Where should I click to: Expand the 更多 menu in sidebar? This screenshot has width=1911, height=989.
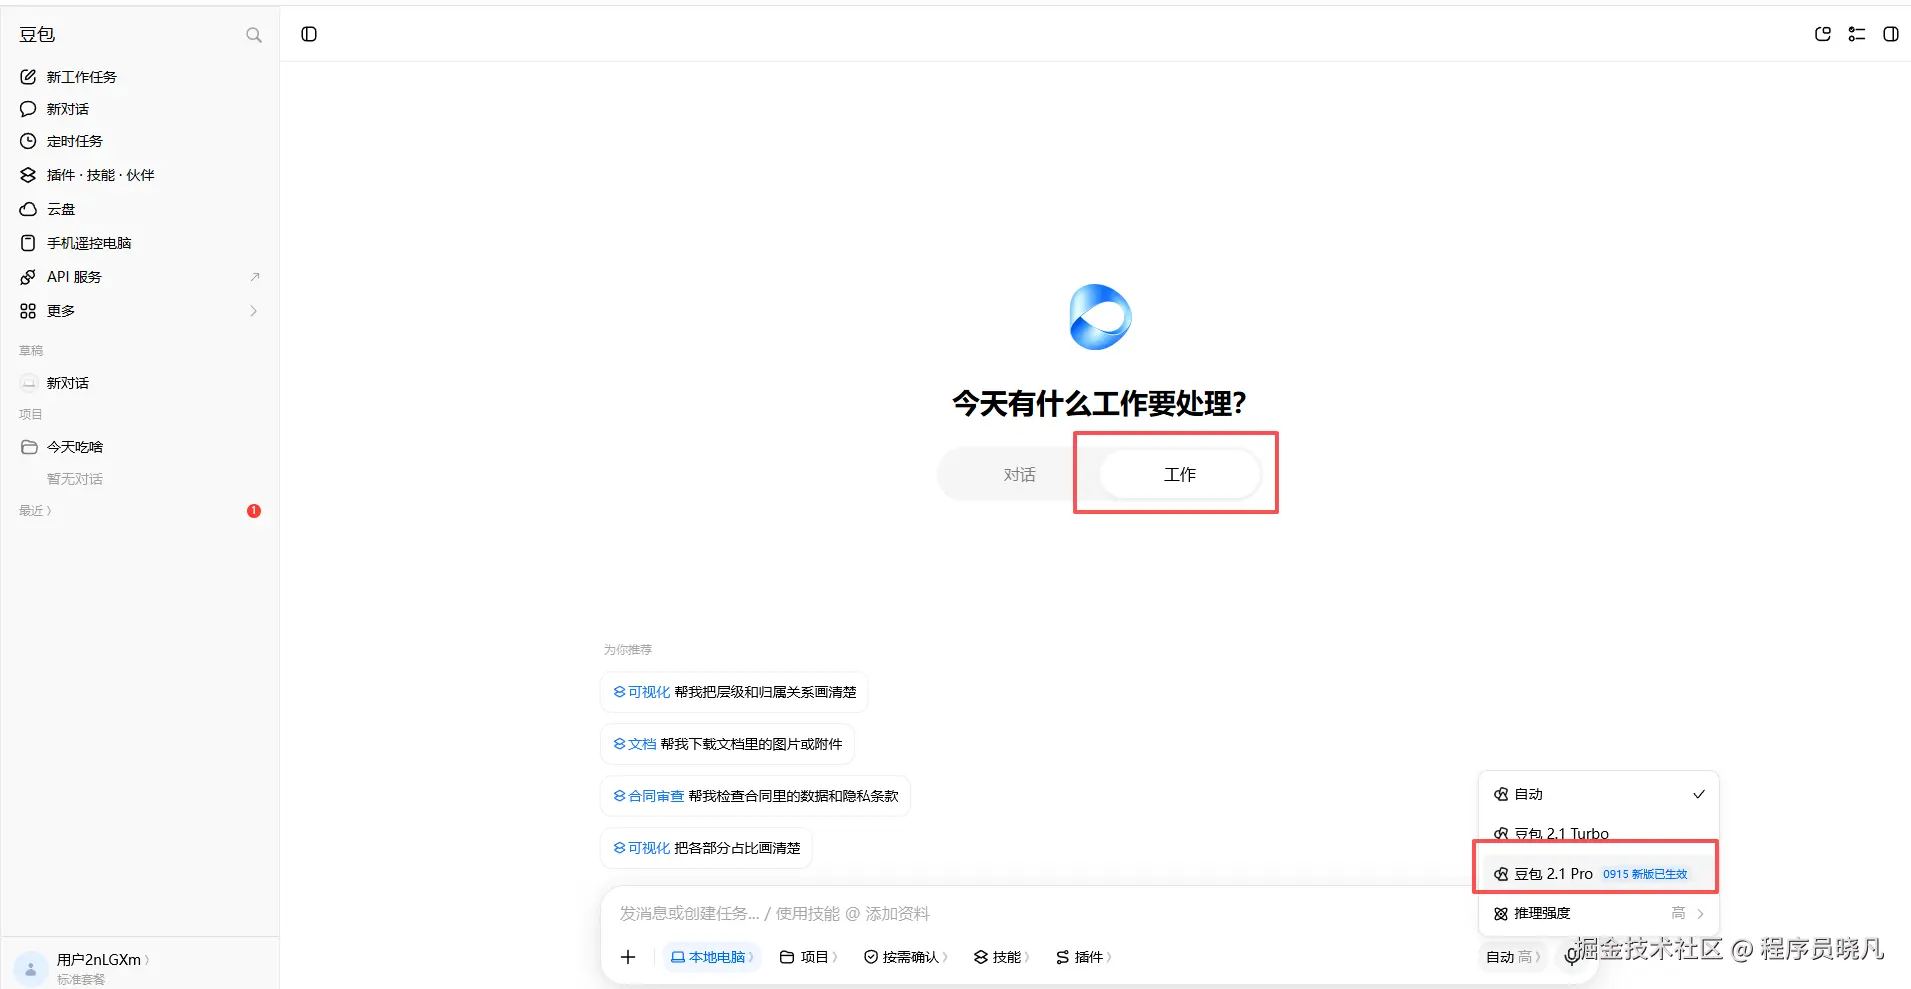tap(139, 311)
